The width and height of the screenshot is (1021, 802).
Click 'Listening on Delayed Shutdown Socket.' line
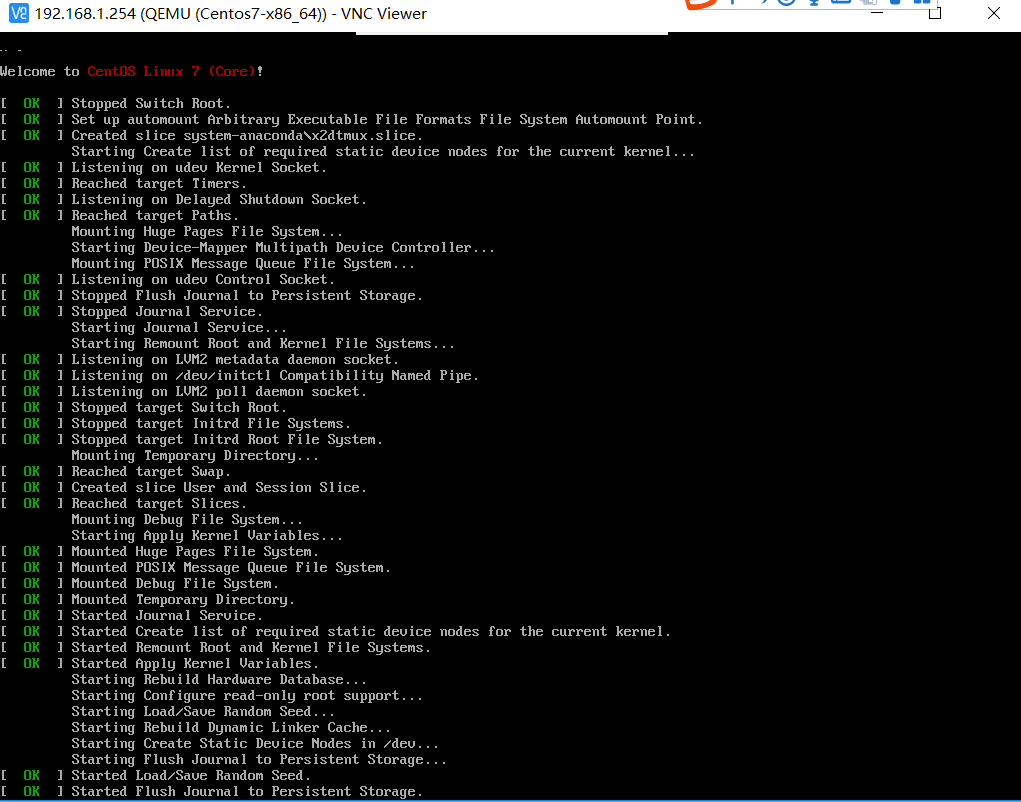pyautogui.click(x=219, y=199)
